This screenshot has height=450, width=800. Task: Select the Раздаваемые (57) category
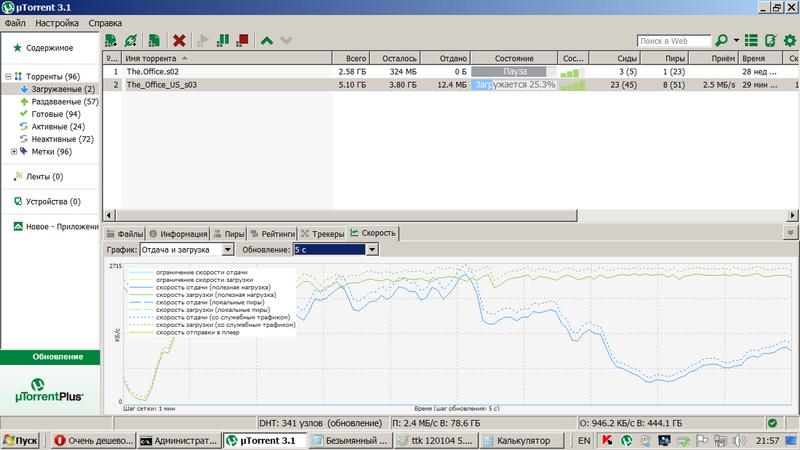65,102
